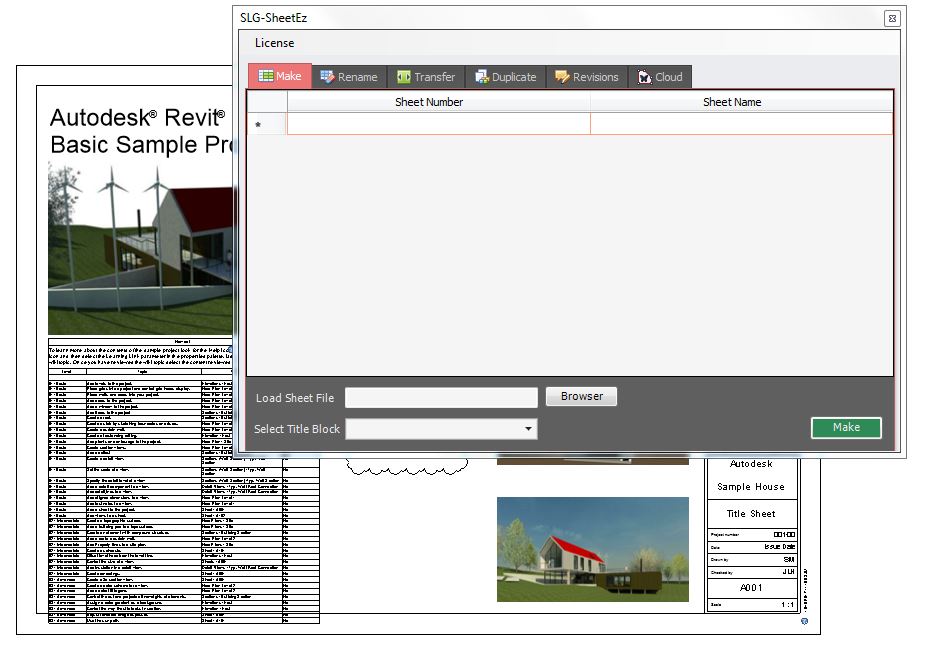Open the Duplicate tab

click(506, 76)
